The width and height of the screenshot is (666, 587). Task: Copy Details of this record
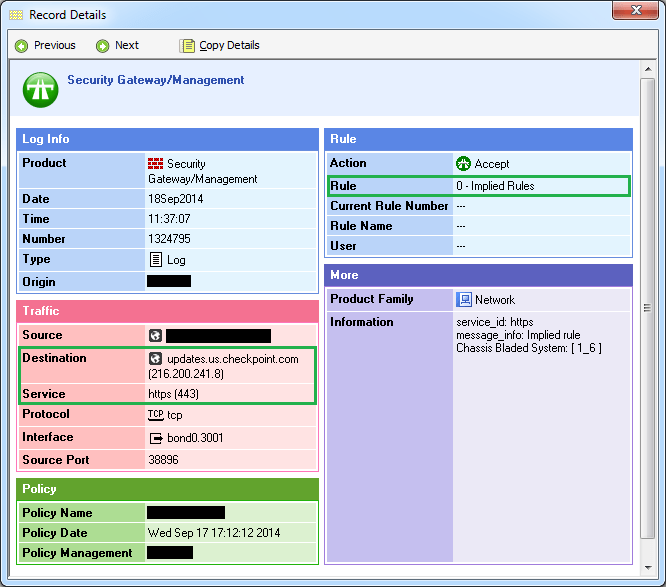pos(220,45)
